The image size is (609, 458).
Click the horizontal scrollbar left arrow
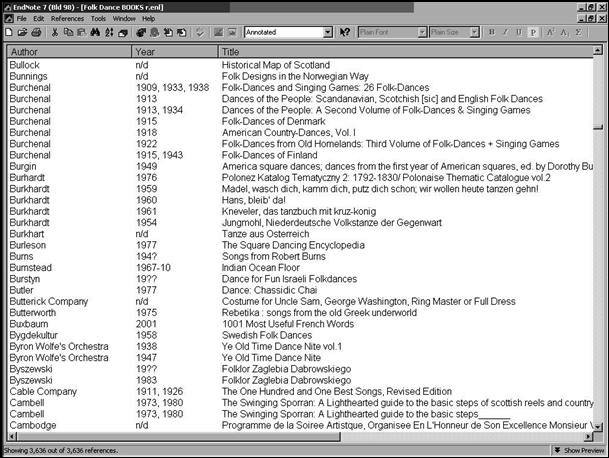click(12, 437)
